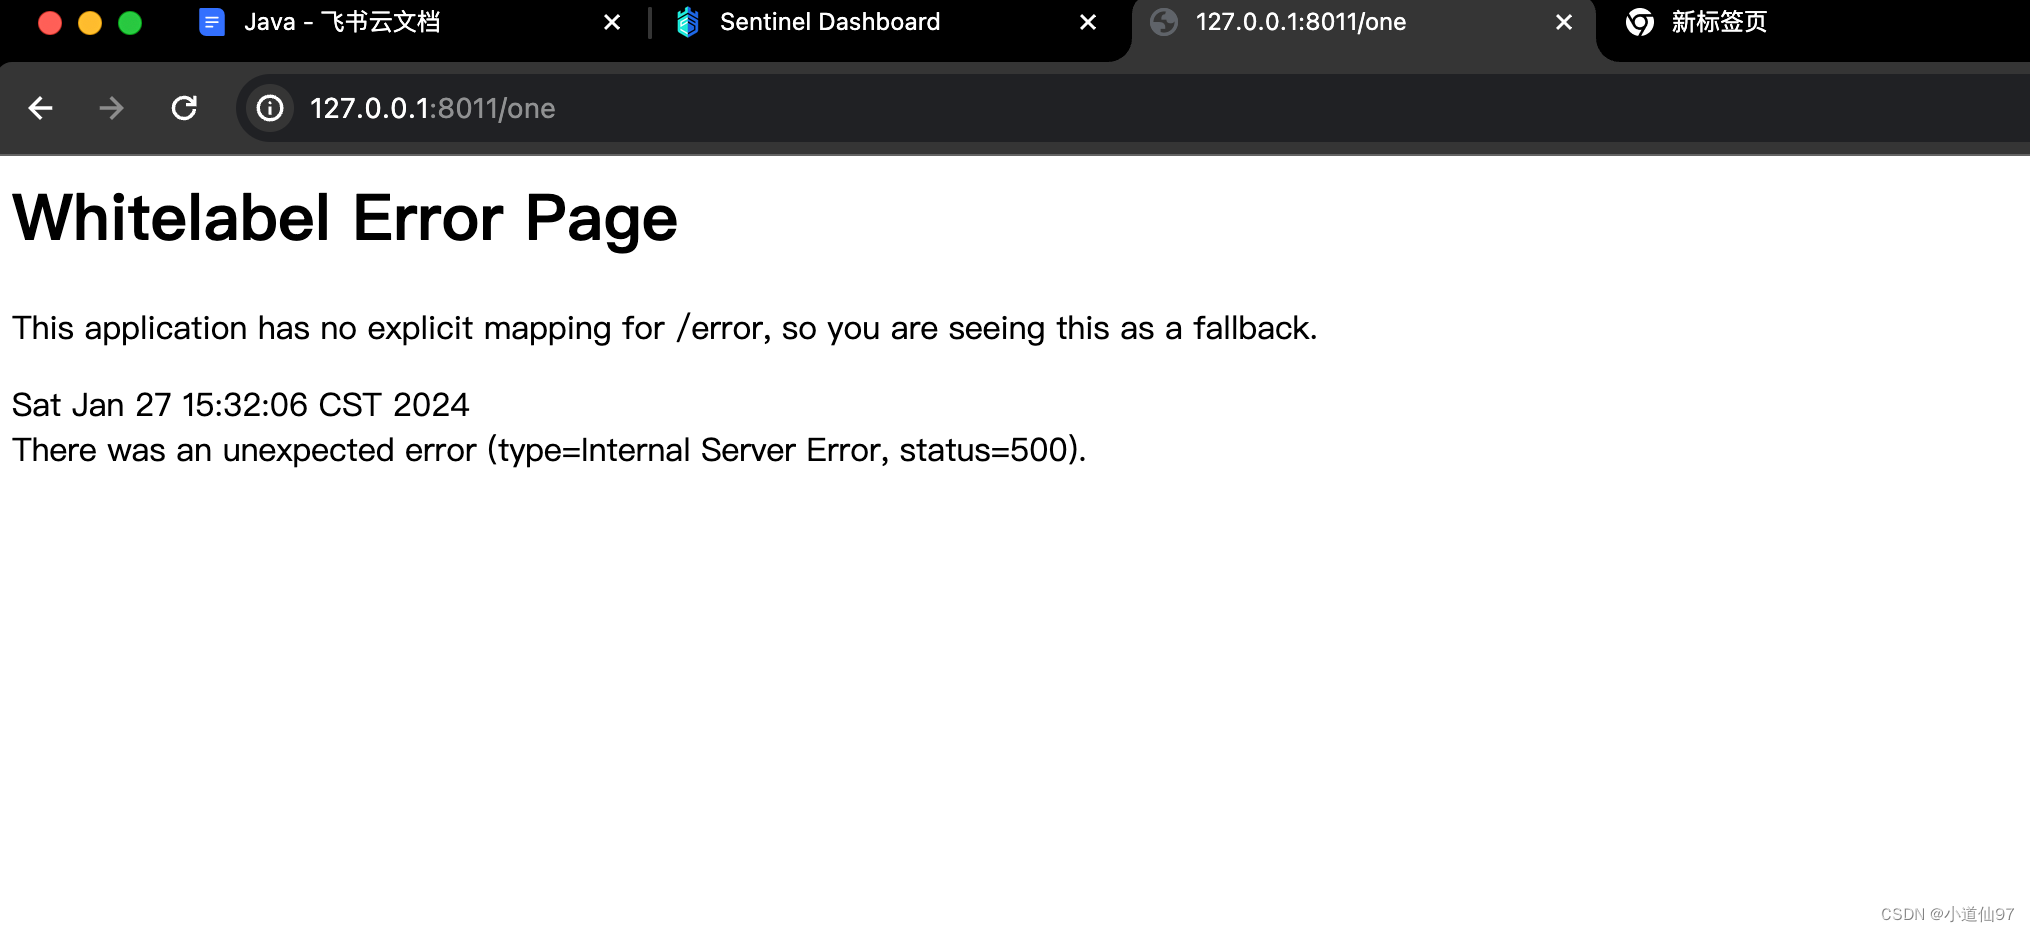Click the globe favicon on 127.0.0.1 tab
This screenshot has height=932, width=2030.
1164,22
